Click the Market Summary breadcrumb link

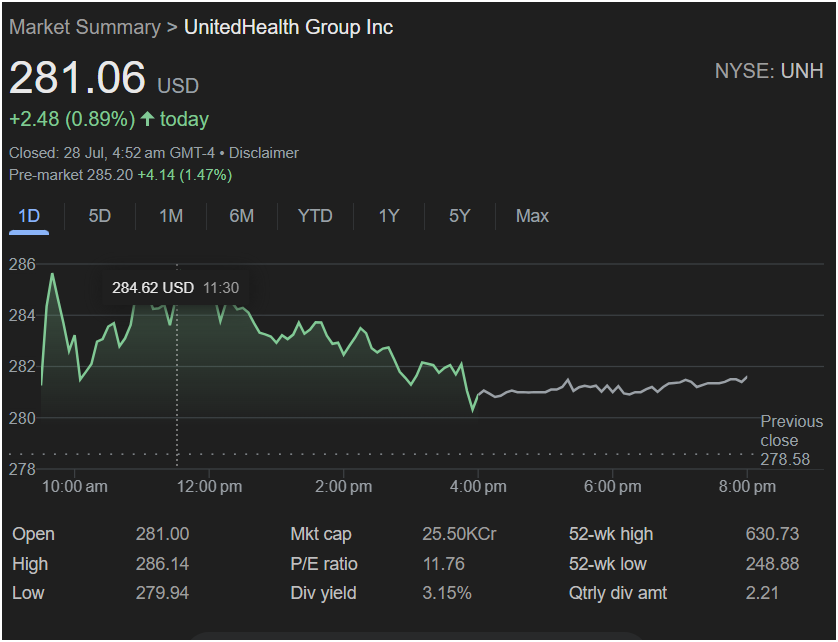(84, 27)
